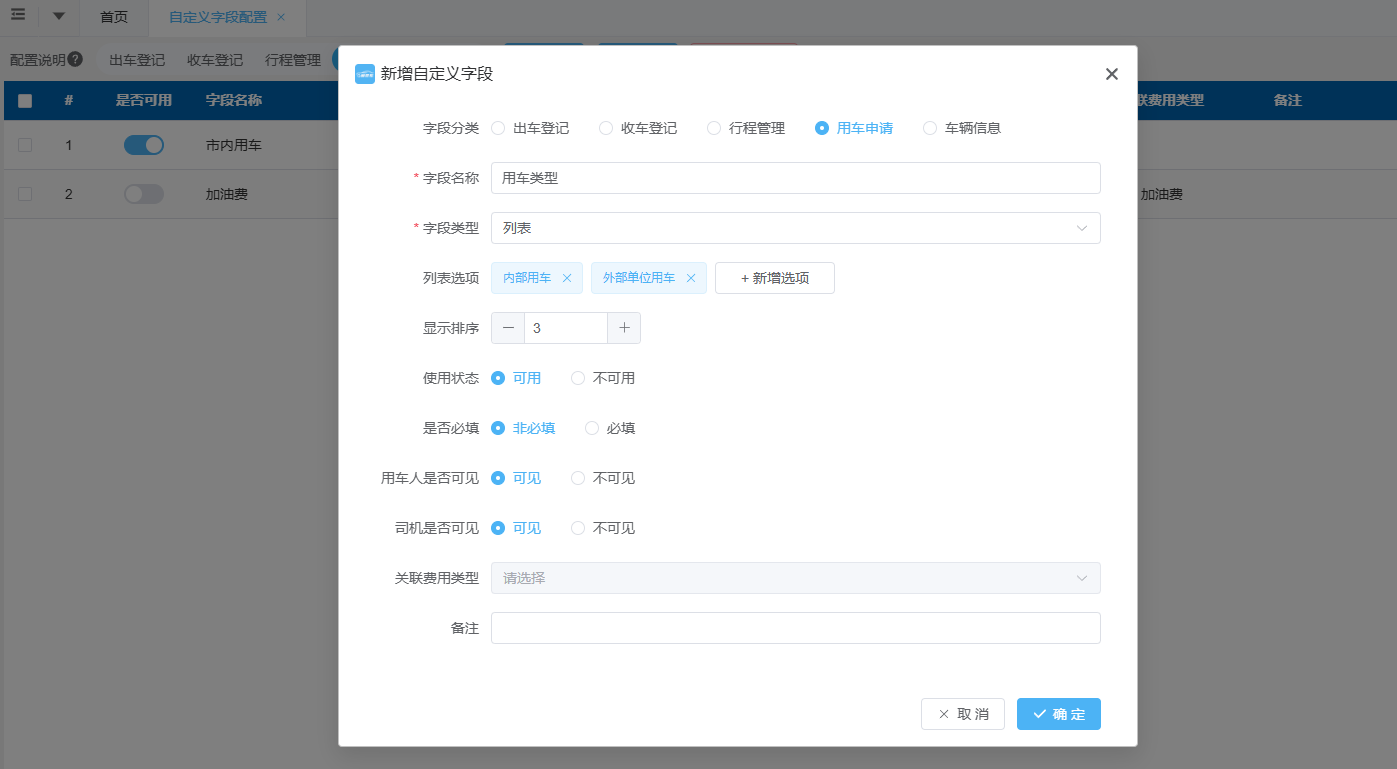This screenshot has height=769, width=1397.
Task: Click the 备注 input field
Action: click(795, 628)
